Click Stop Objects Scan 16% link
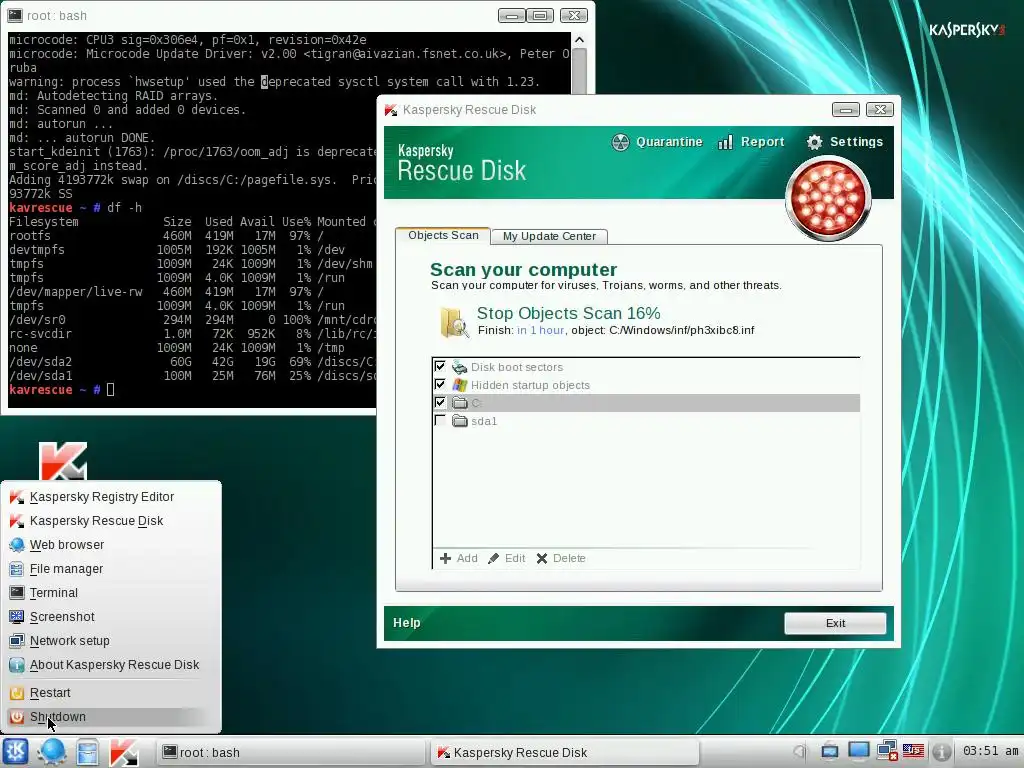1024x768 pixels. coord(568,313)
